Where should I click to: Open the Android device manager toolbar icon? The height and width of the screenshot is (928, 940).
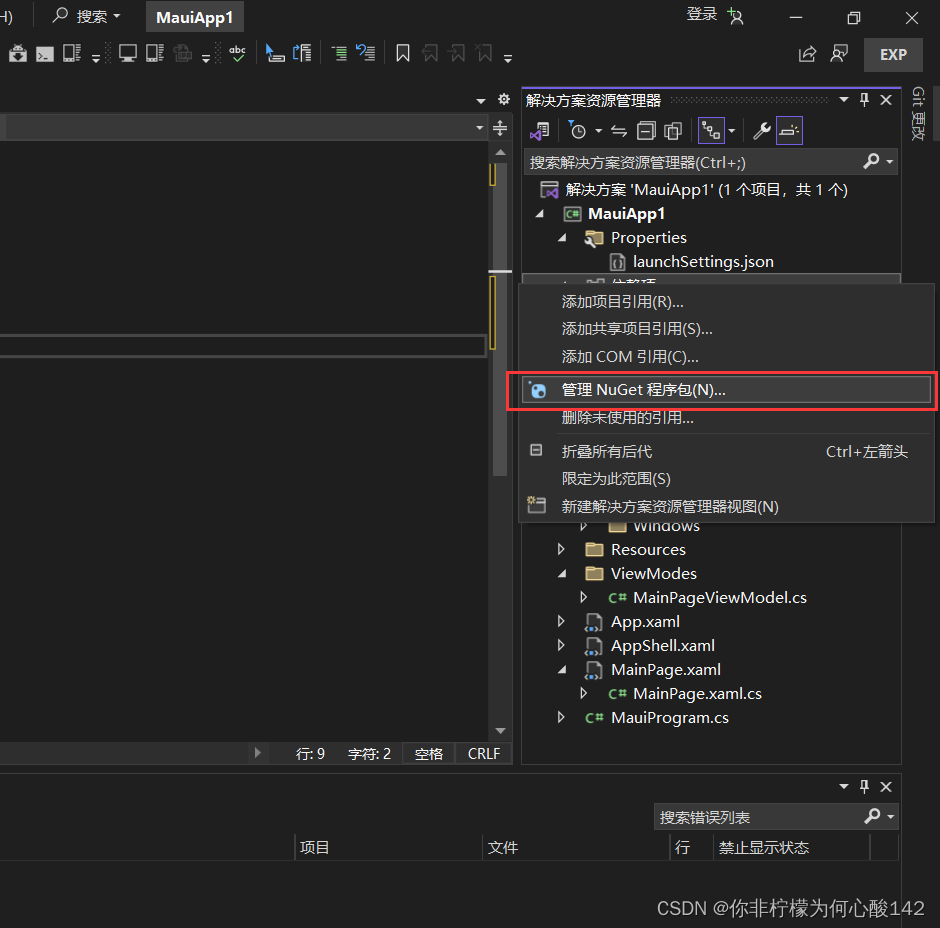[17, 54]
